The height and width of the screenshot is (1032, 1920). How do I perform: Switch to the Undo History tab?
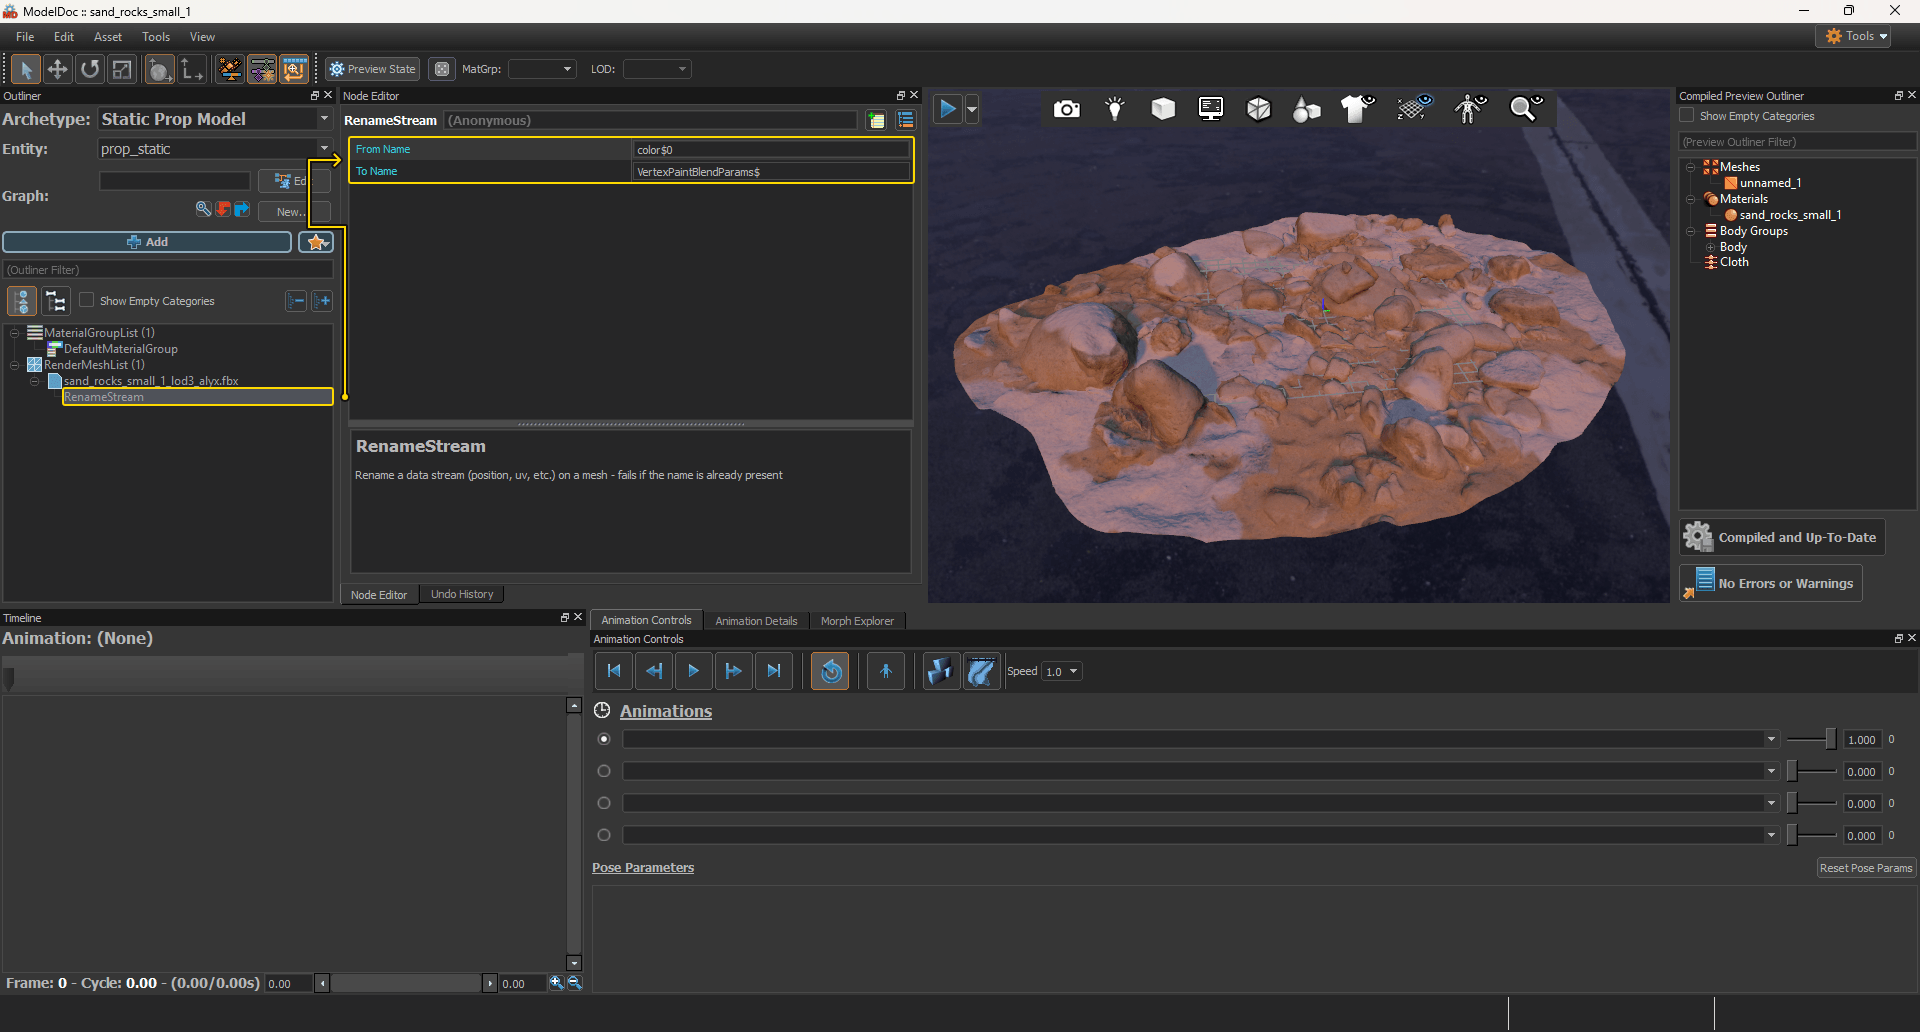point(462,594)
